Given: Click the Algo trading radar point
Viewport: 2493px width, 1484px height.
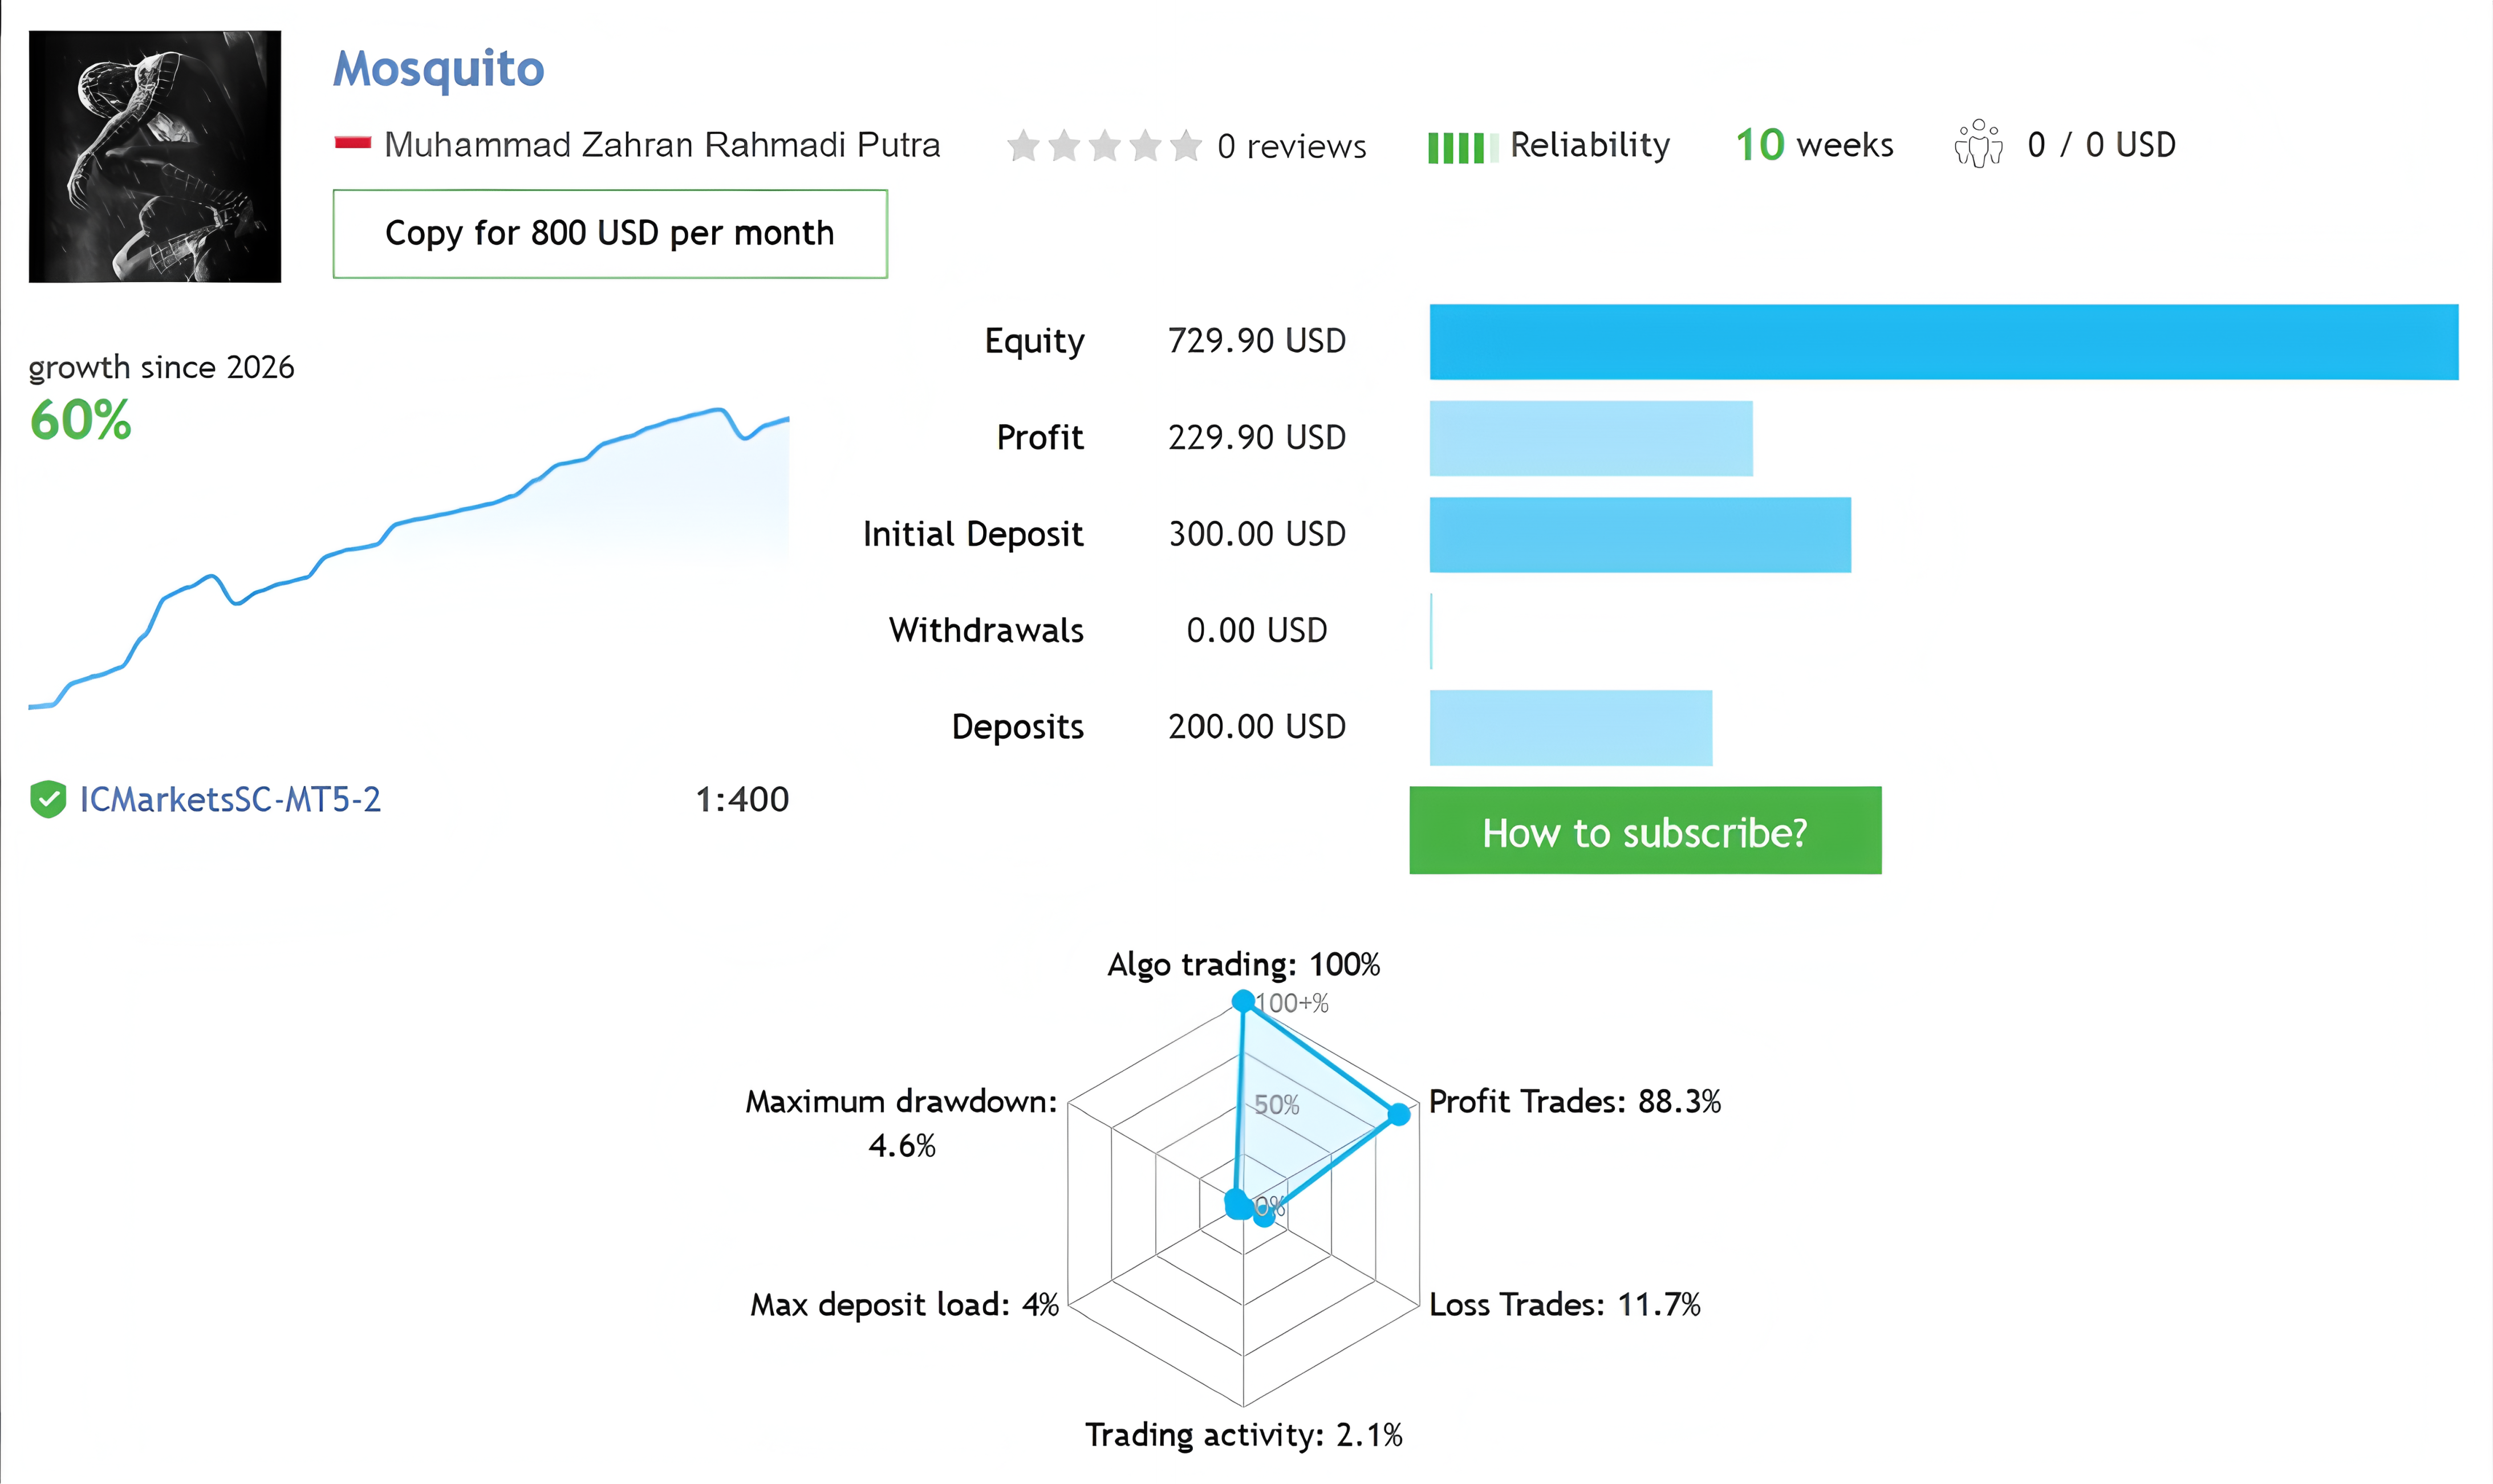Looking at the screenshot, I should pos(1243,1001).
